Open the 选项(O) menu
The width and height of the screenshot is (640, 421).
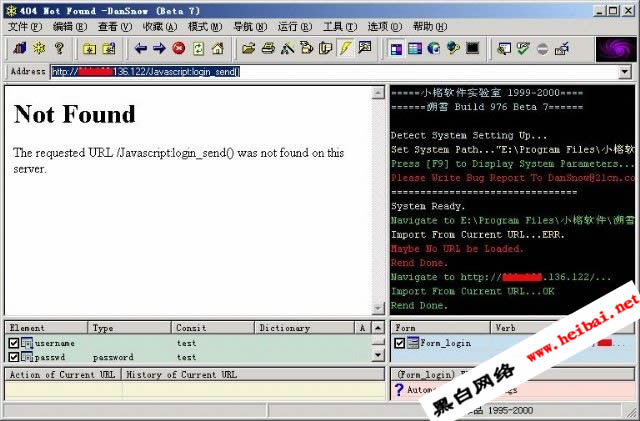(x=384, y=27)
